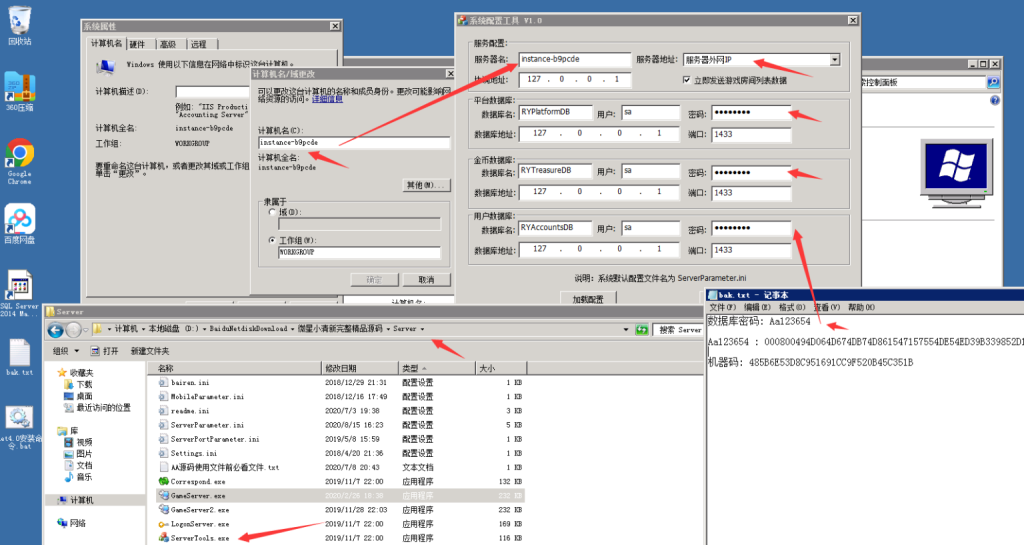The image size is (1024, 545).
Task: Select LogonServer.exe in the file list
Action: coord(200,524)
